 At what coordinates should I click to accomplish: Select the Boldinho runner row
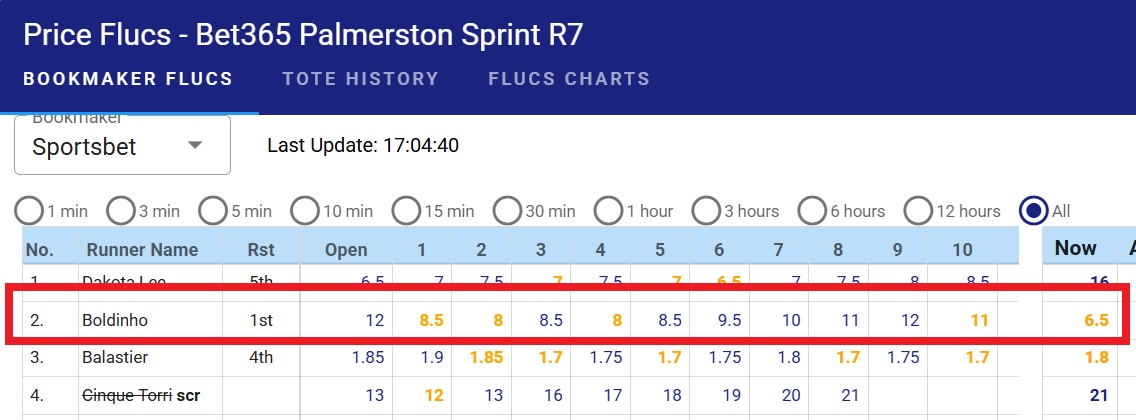click(567, 320)
